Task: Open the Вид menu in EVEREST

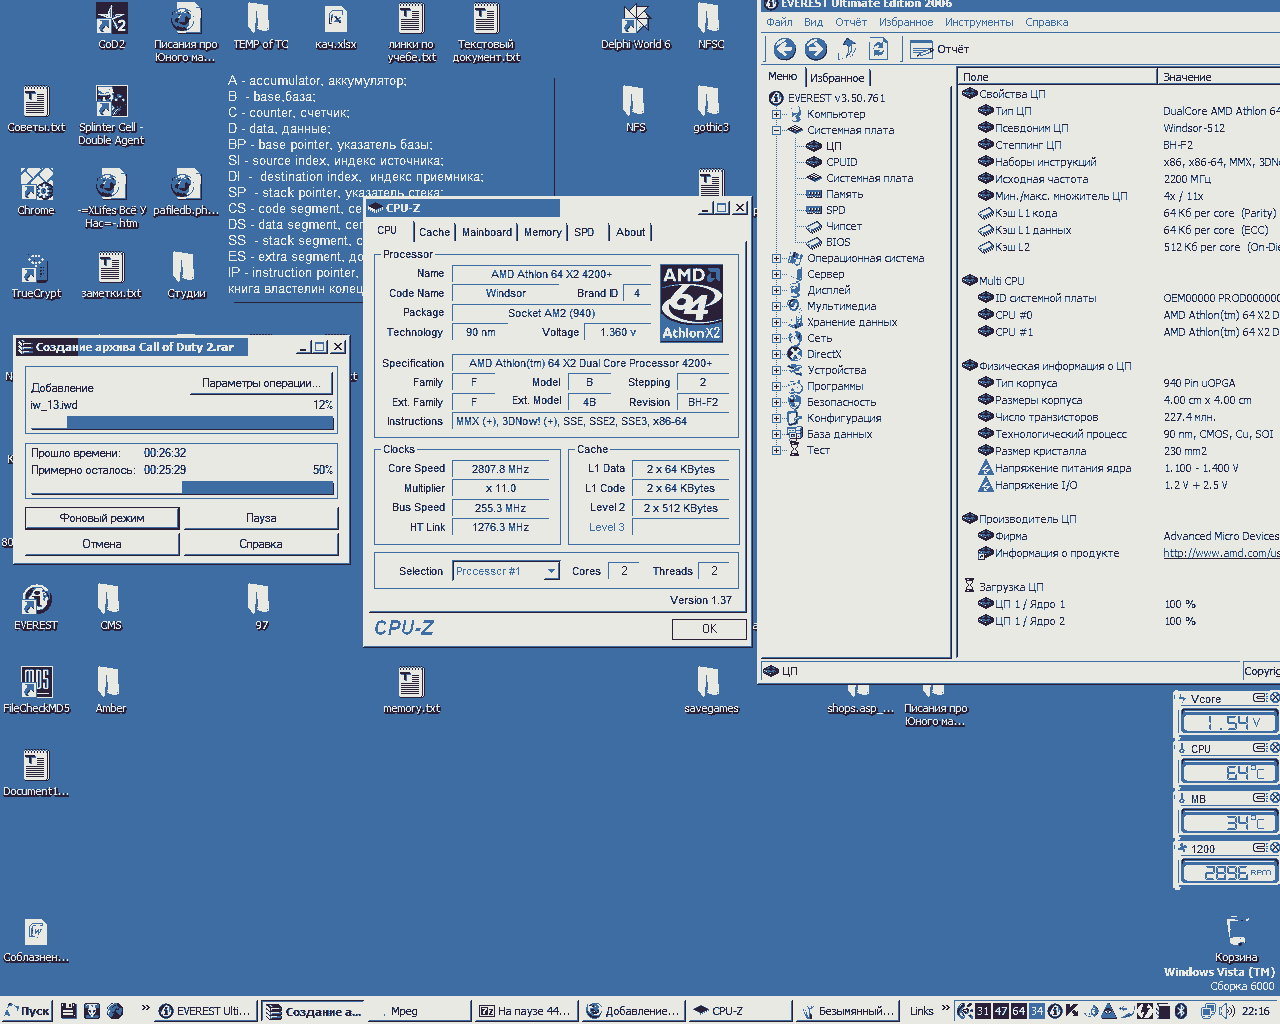Action: click(814, 22)
